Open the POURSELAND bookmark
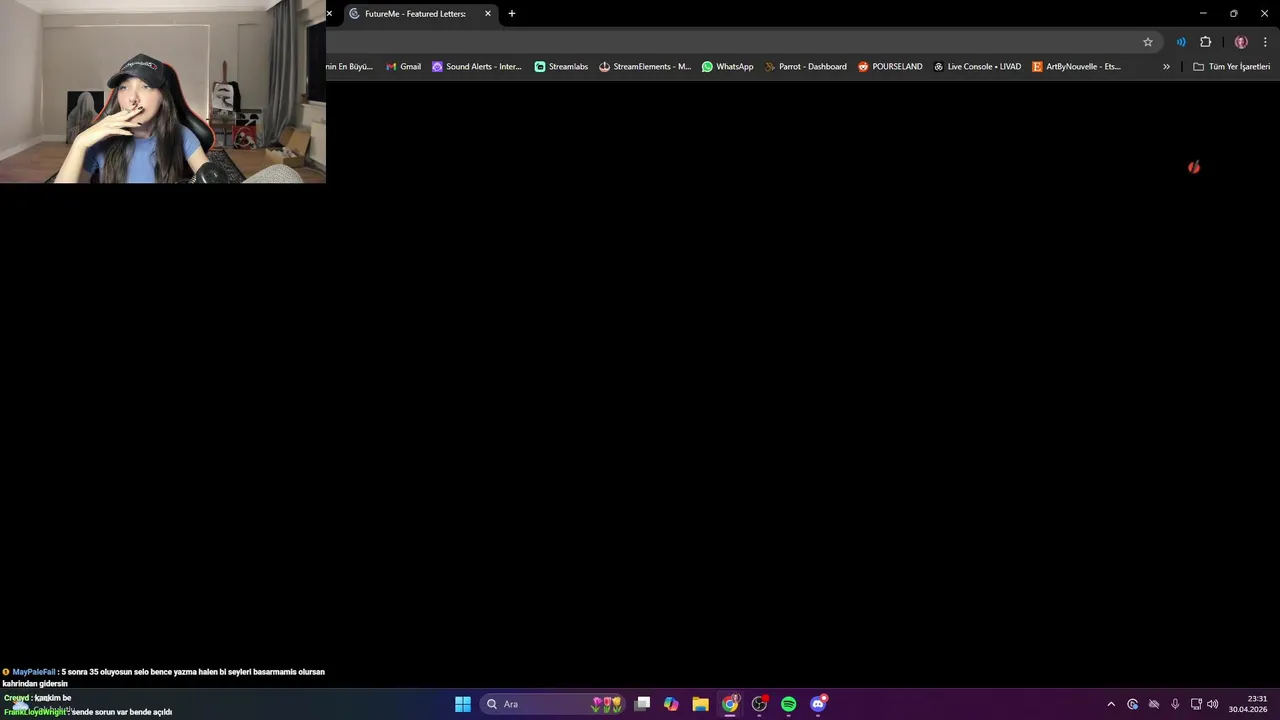 pos(890,67)
